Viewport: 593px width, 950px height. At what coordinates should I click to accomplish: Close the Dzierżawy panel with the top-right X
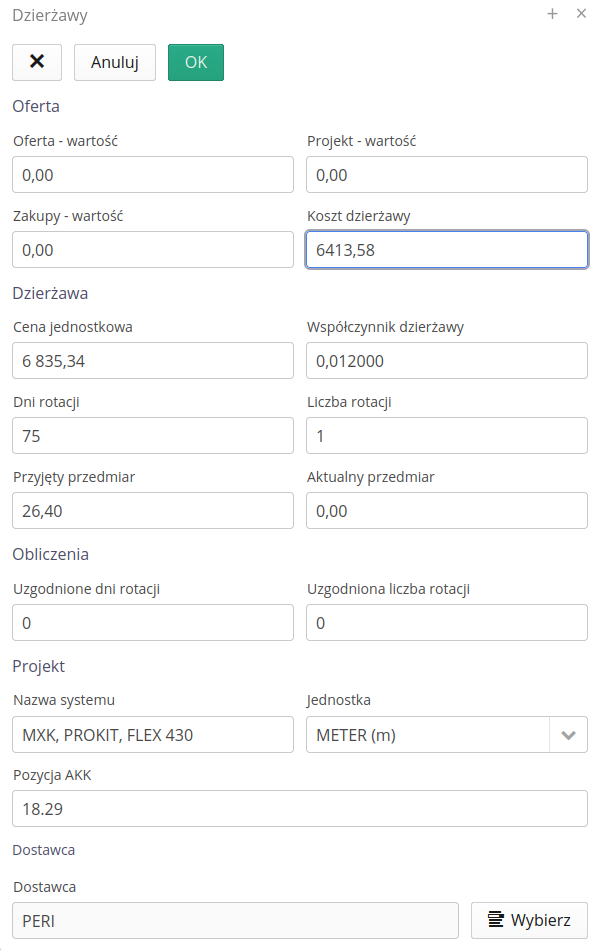tap(581, 13)
